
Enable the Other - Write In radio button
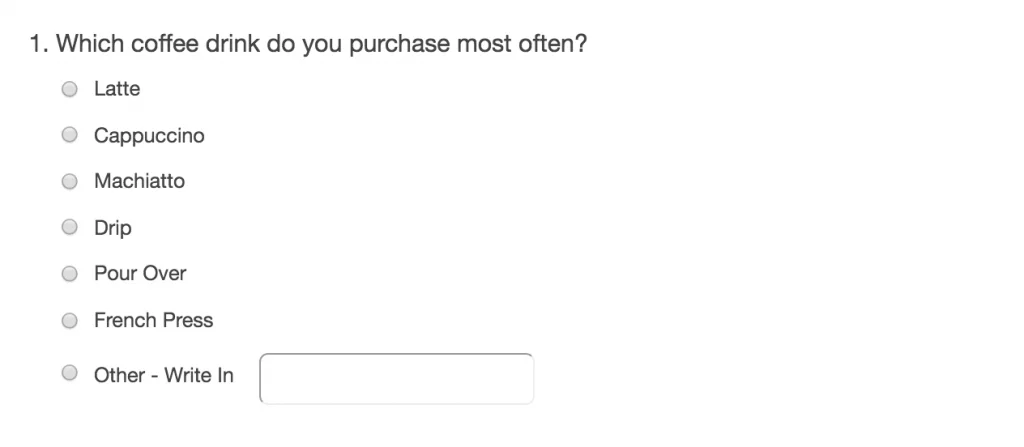coord(70,374)
